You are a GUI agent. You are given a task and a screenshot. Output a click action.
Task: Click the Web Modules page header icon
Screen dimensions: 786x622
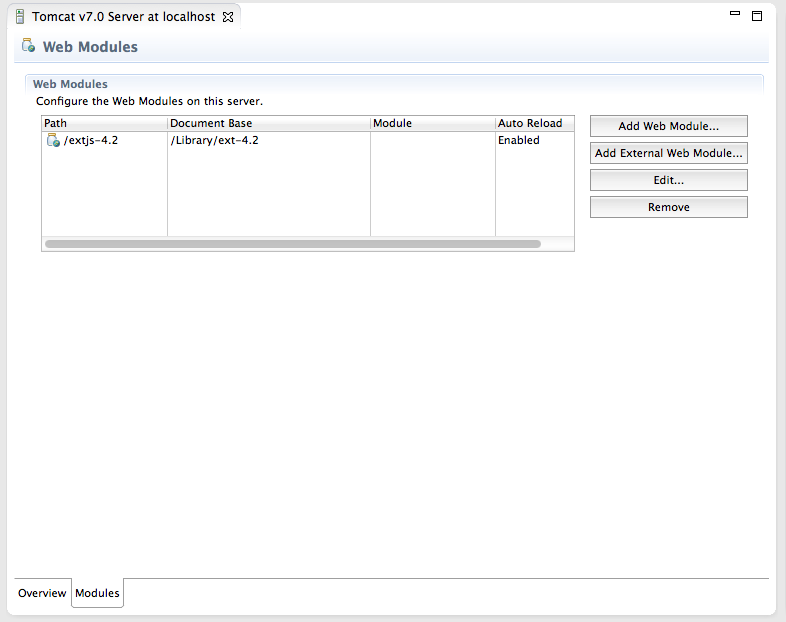pos(28,46)
